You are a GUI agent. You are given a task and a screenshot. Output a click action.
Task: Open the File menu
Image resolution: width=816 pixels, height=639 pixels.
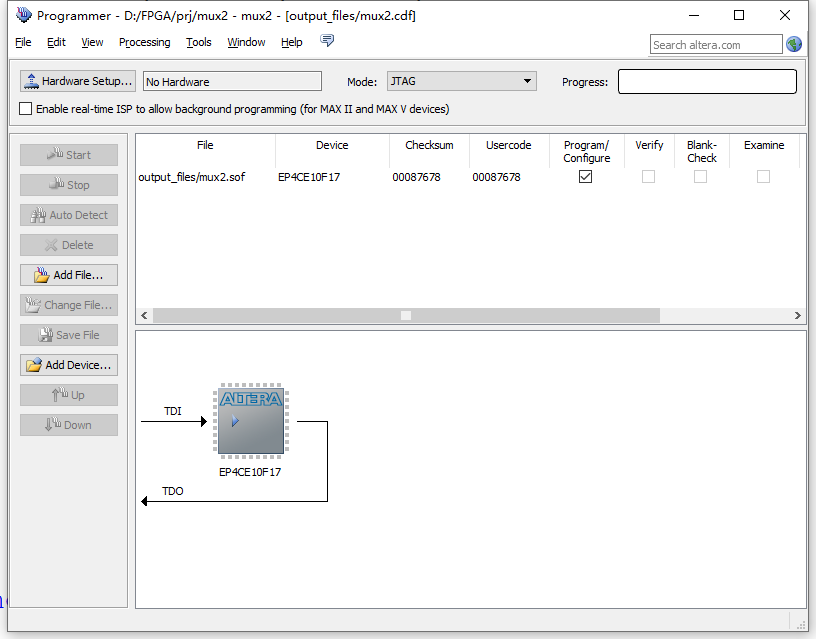click(23, 42)
